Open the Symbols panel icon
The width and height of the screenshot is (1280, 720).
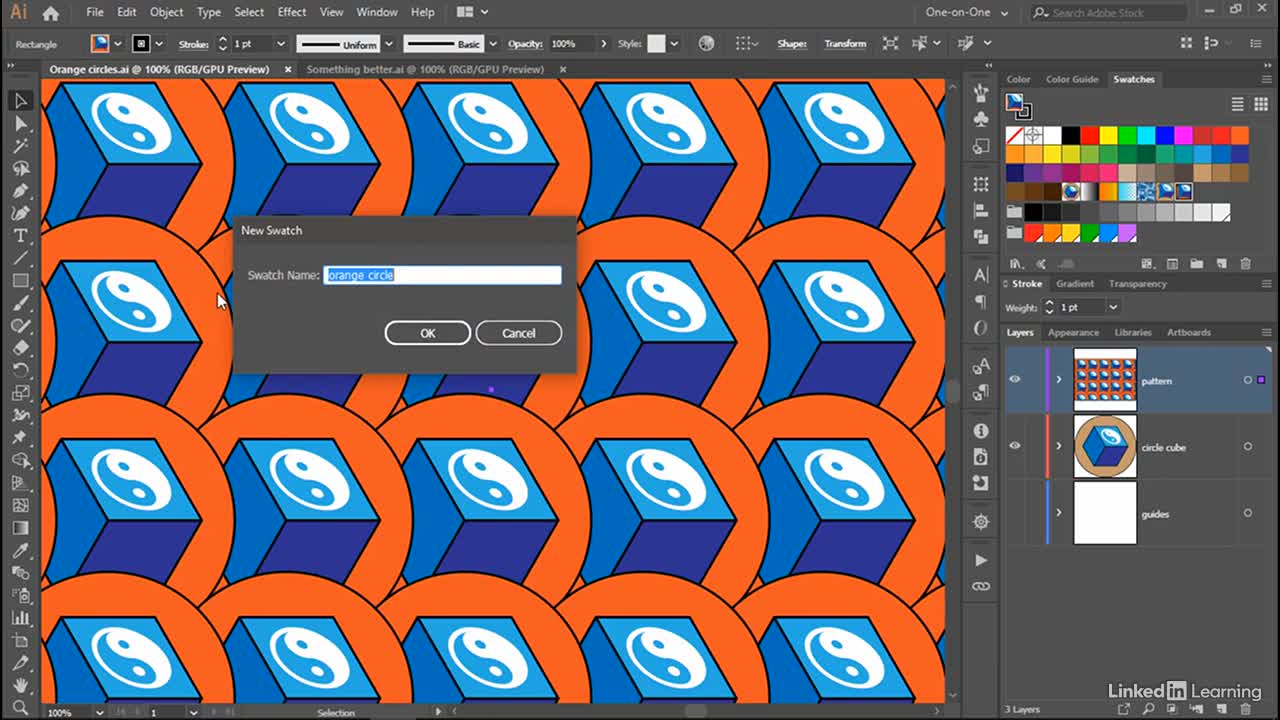[981, 119]
